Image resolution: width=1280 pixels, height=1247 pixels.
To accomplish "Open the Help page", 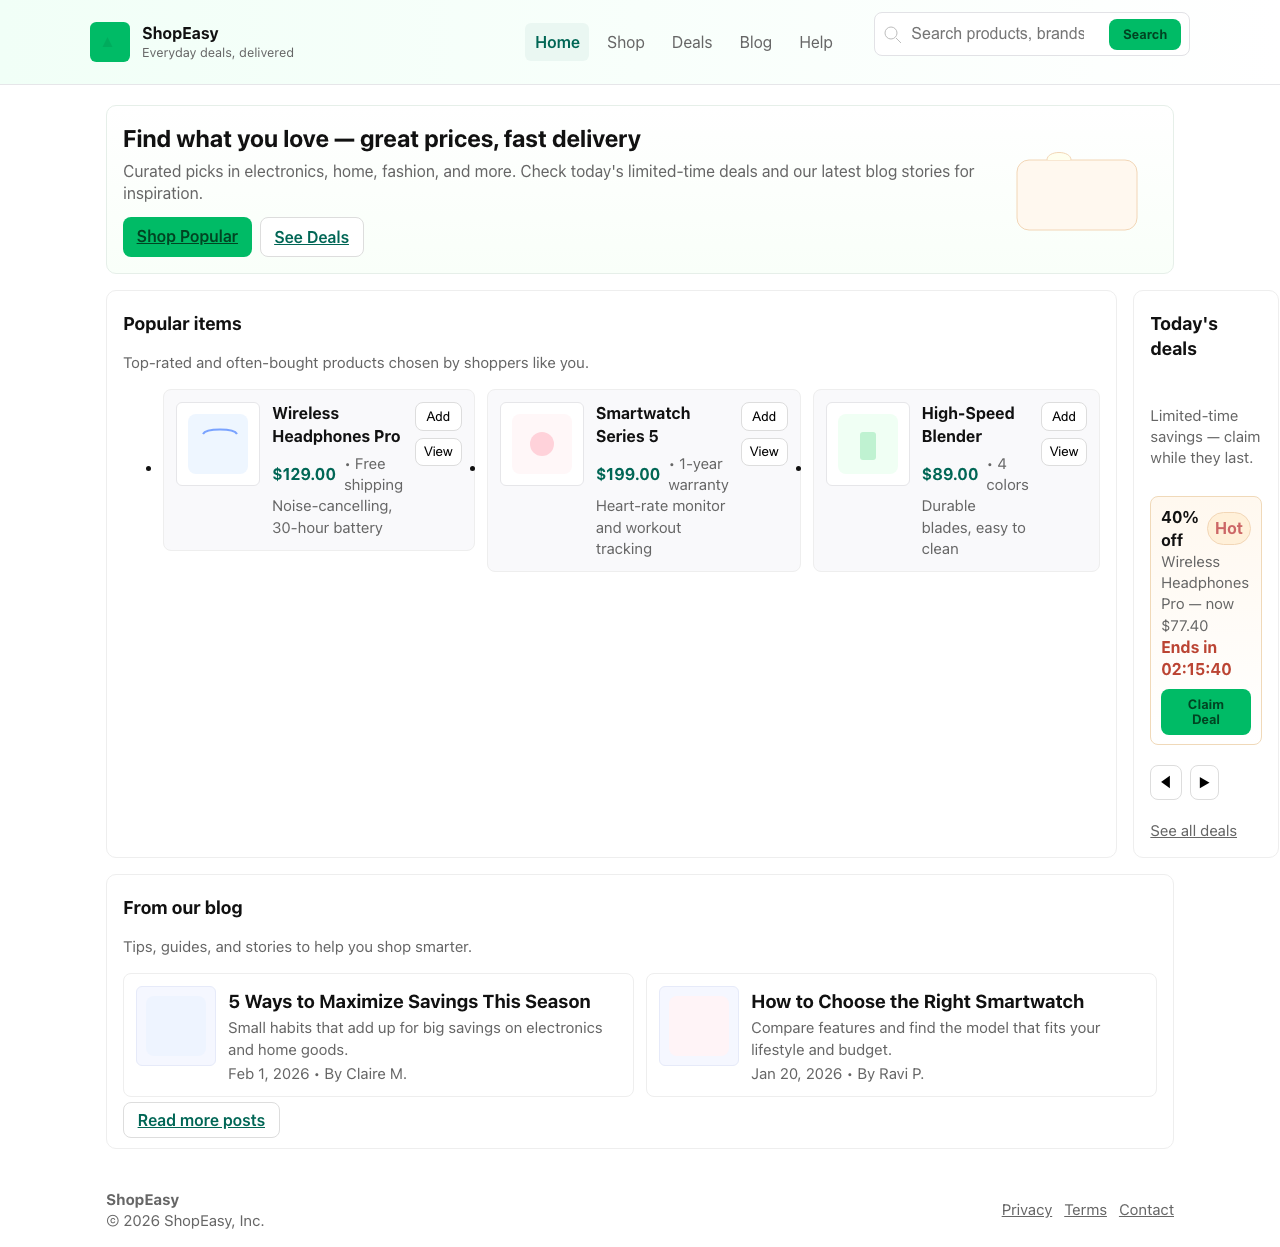I will (816, 42).
